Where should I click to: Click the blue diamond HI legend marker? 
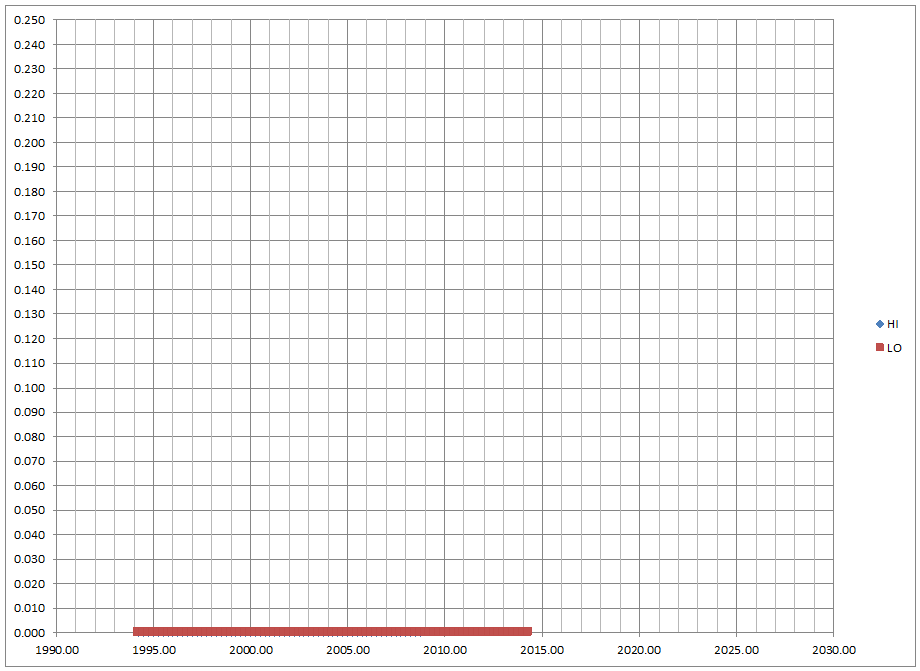[x=880, y=324]
